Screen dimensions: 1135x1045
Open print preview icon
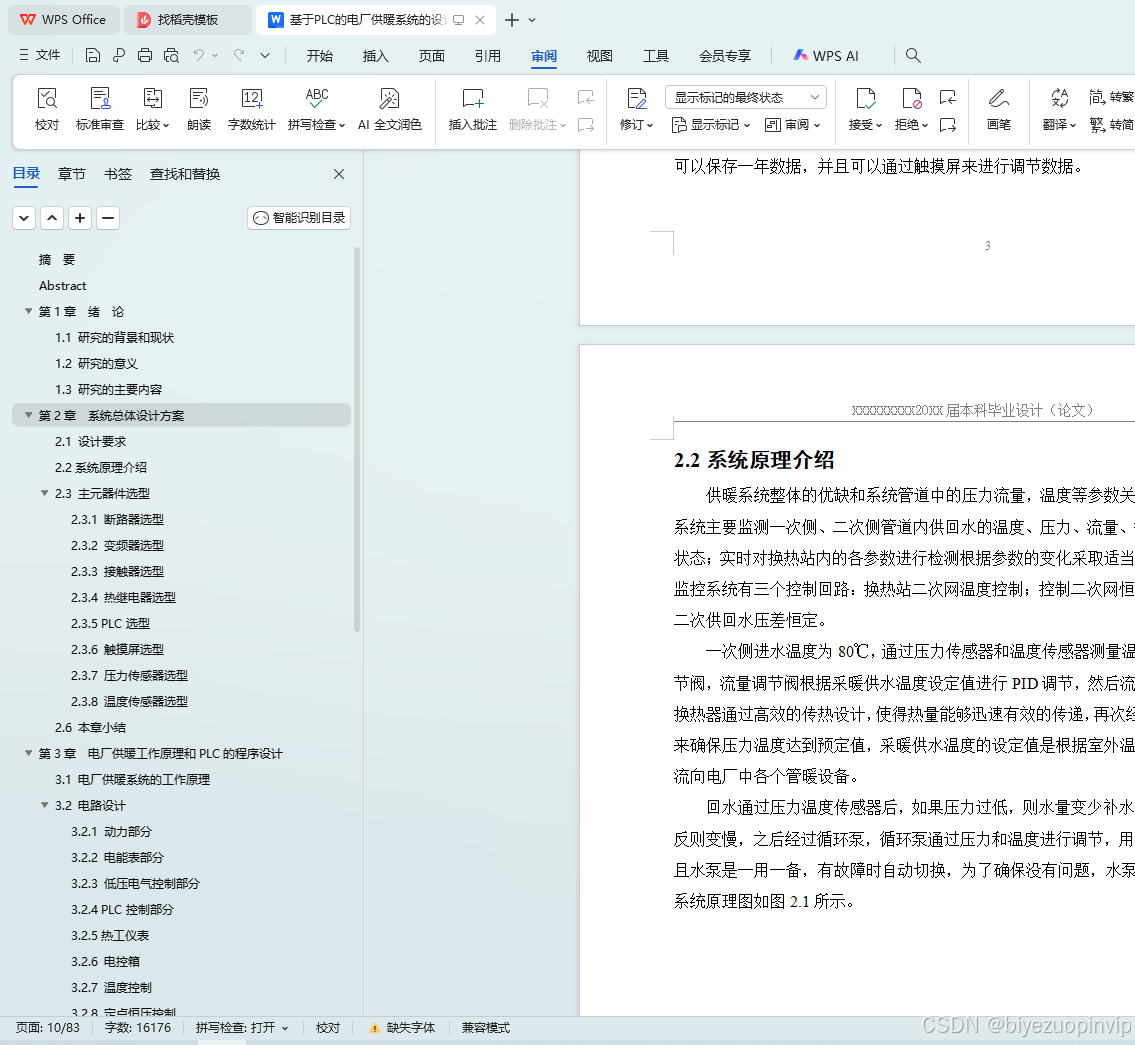pos(171,55)
